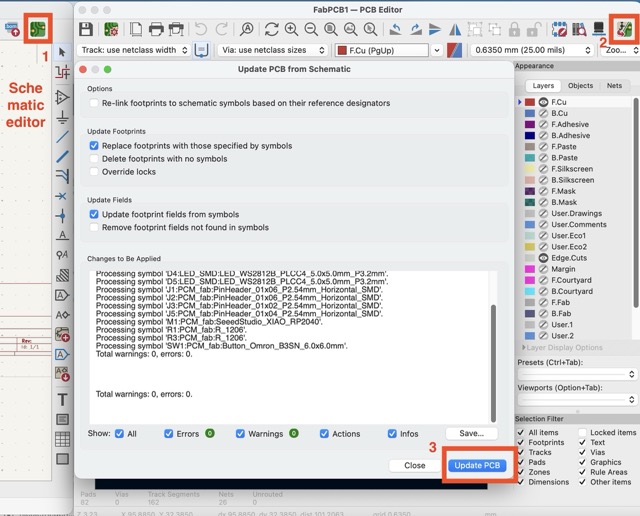Open Track: use netclass width dropdown
This screenshot has width=640, height=516.
pos(134,50)
